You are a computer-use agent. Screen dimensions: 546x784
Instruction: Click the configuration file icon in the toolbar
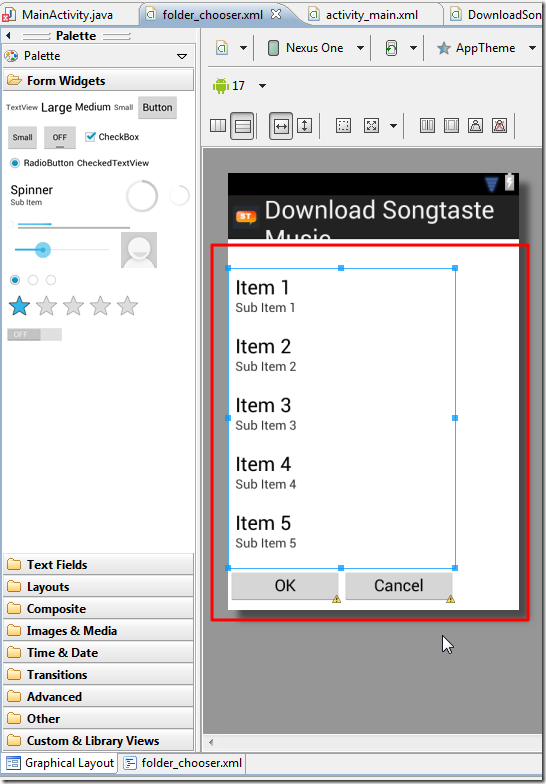point(222,48)
